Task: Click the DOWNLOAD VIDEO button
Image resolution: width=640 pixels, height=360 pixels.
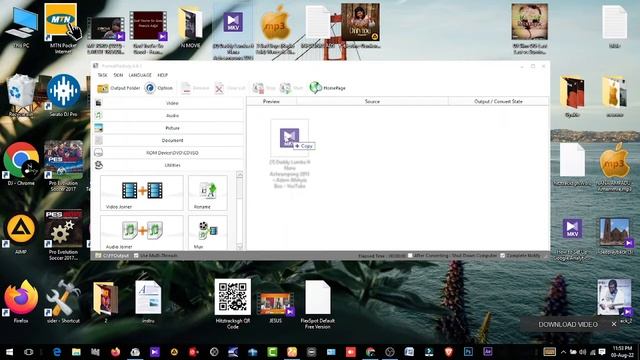Action: point(568,324)
